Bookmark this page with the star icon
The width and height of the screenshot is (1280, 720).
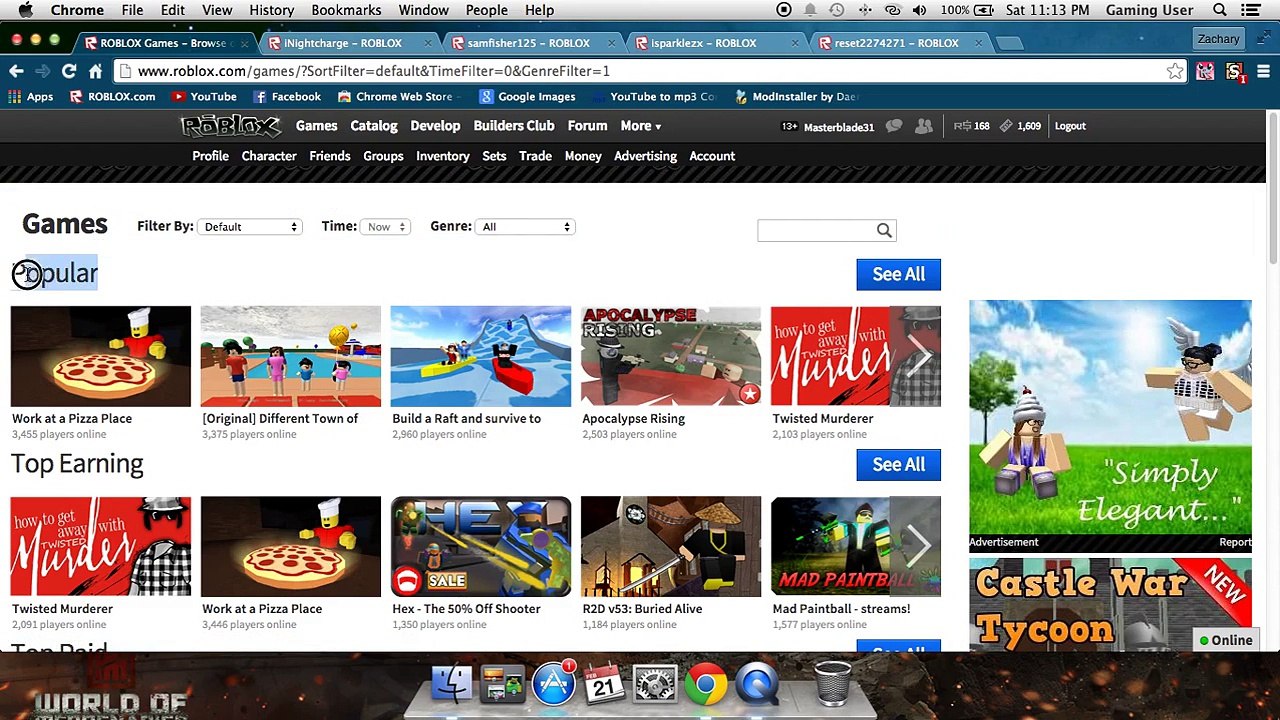(x=1175, y=71)
